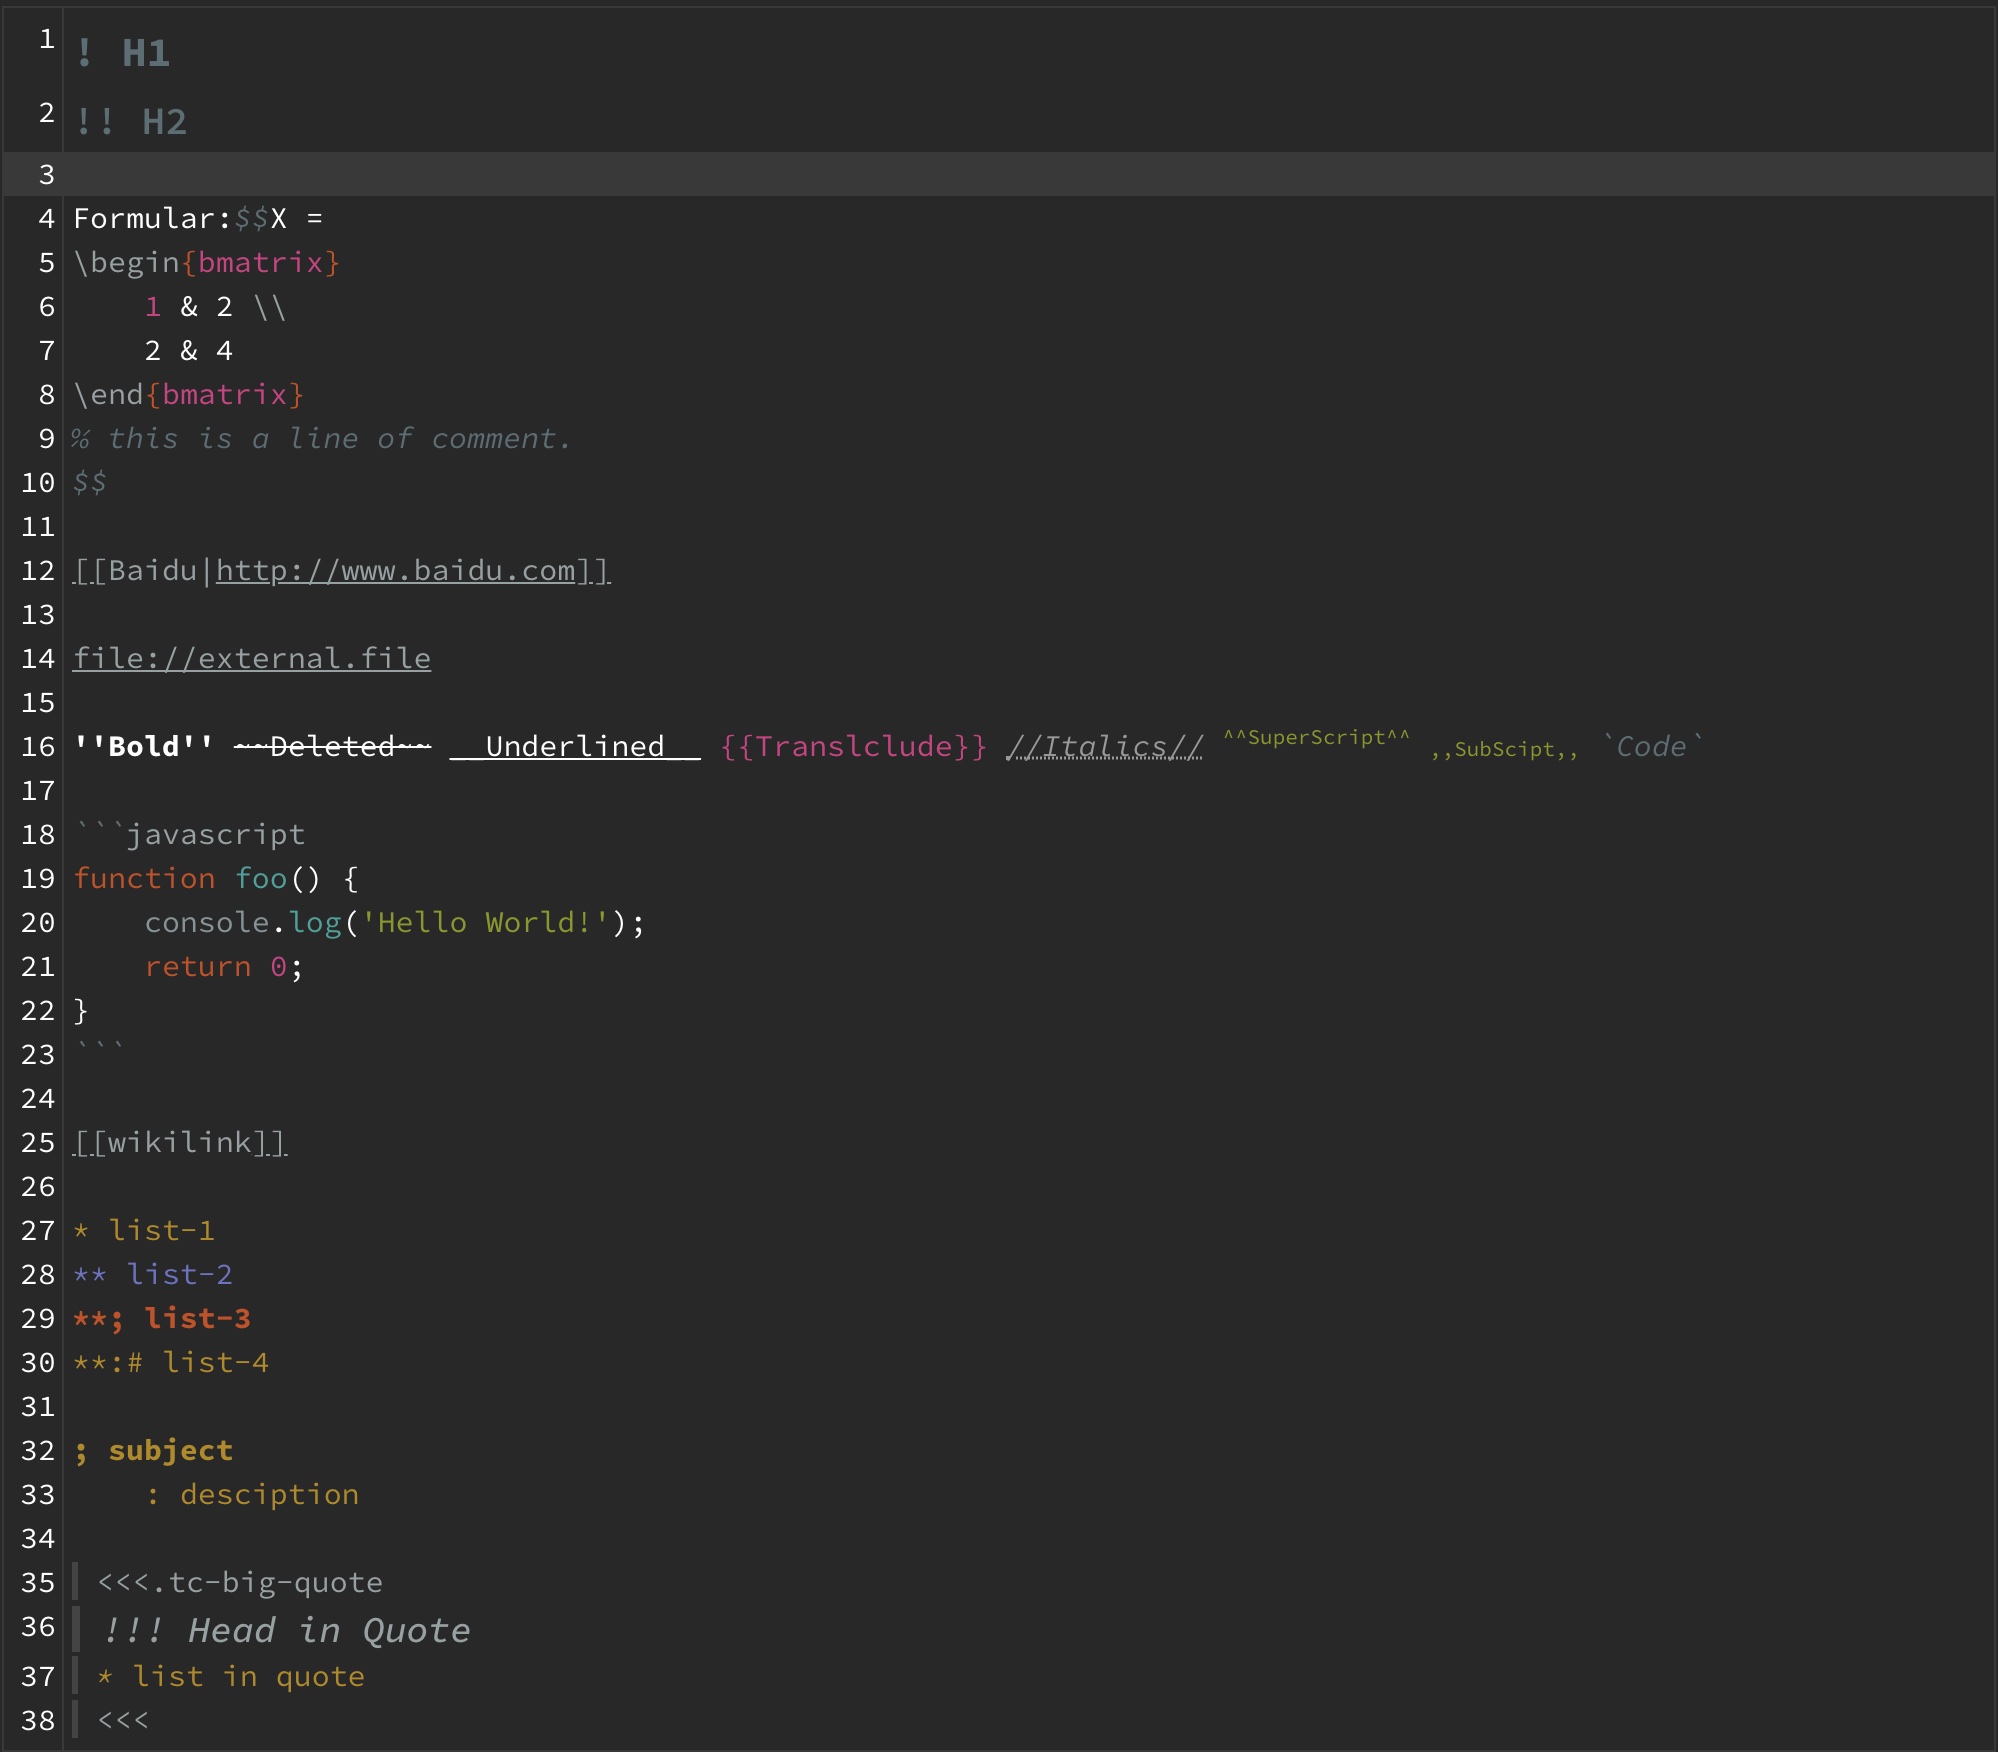Click line number 16 in gutter
The image size is (1998, 1752).
[38, 747]
